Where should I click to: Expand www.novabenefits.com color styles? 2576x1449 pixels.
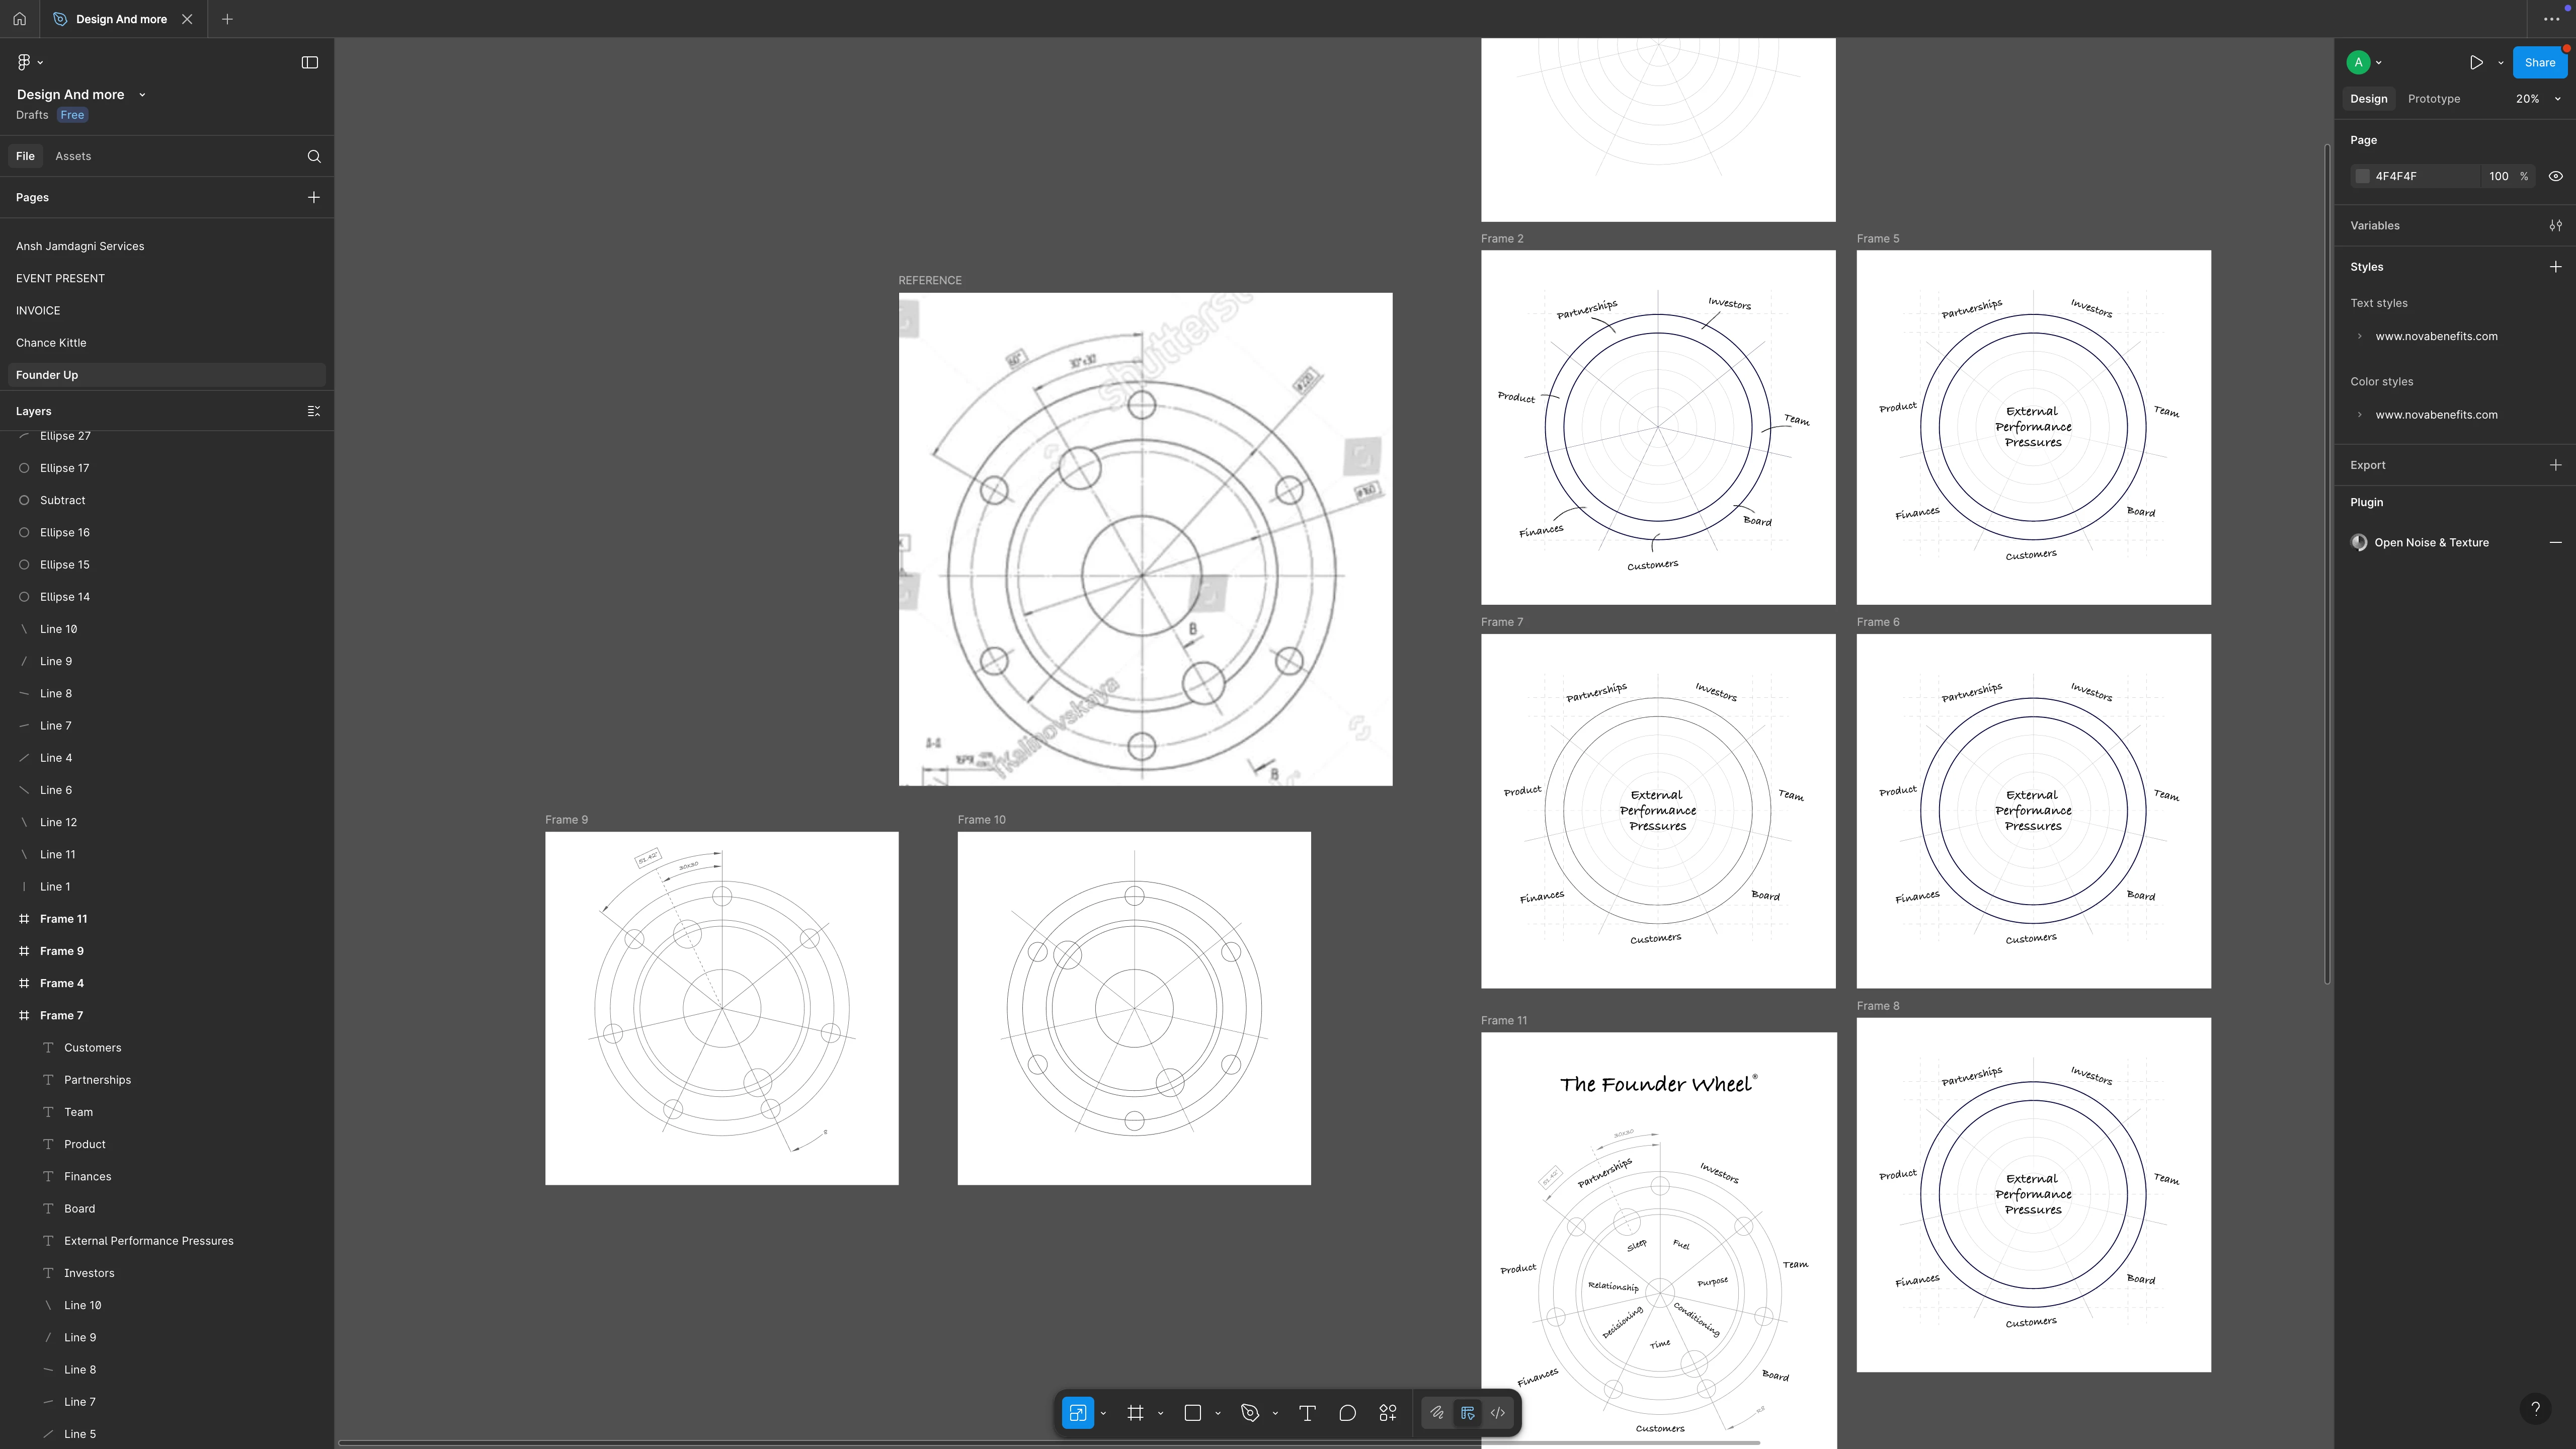(2360, 415)
